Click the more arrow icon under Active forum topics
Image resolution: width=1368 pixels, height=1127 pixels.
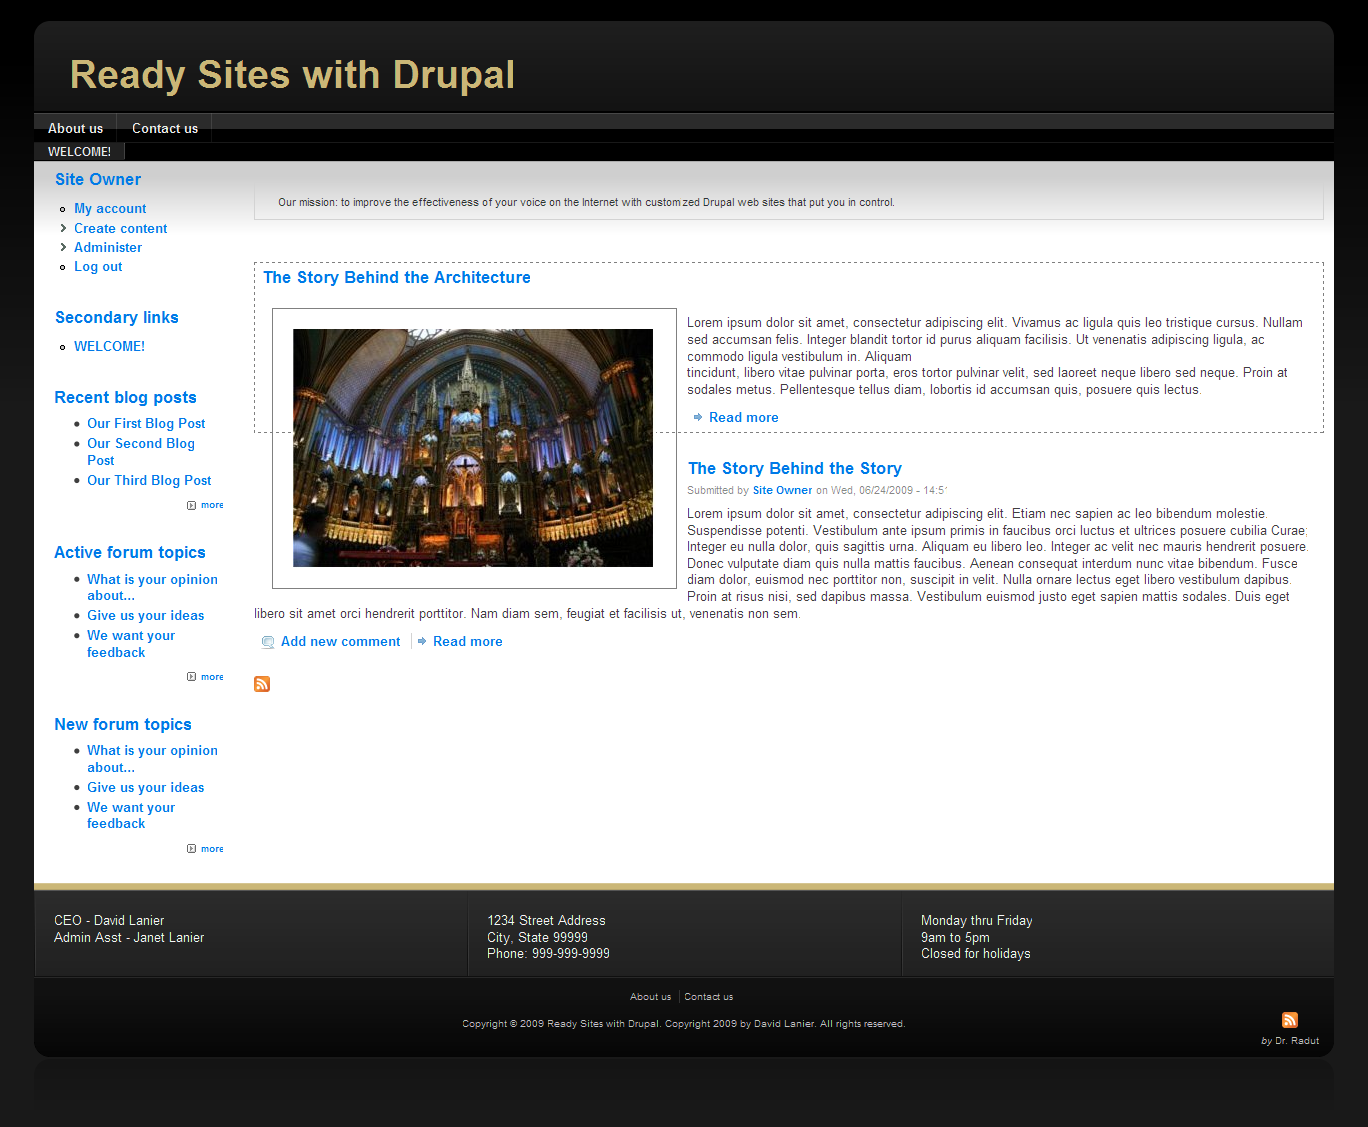point(191,677)
